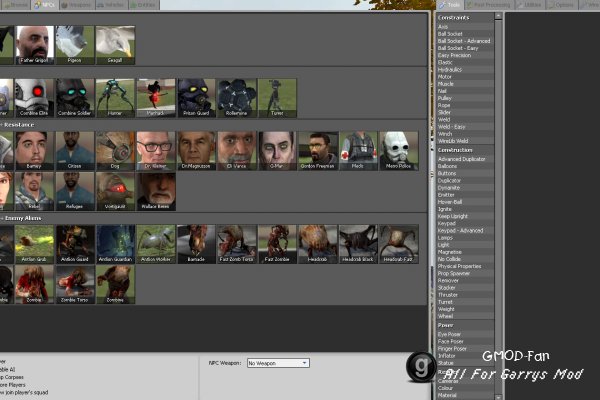Image resolution: width=600 pixels, height=400 pixels.
Task: Choose the Hydraulics tool
Action: pos(465,70)
